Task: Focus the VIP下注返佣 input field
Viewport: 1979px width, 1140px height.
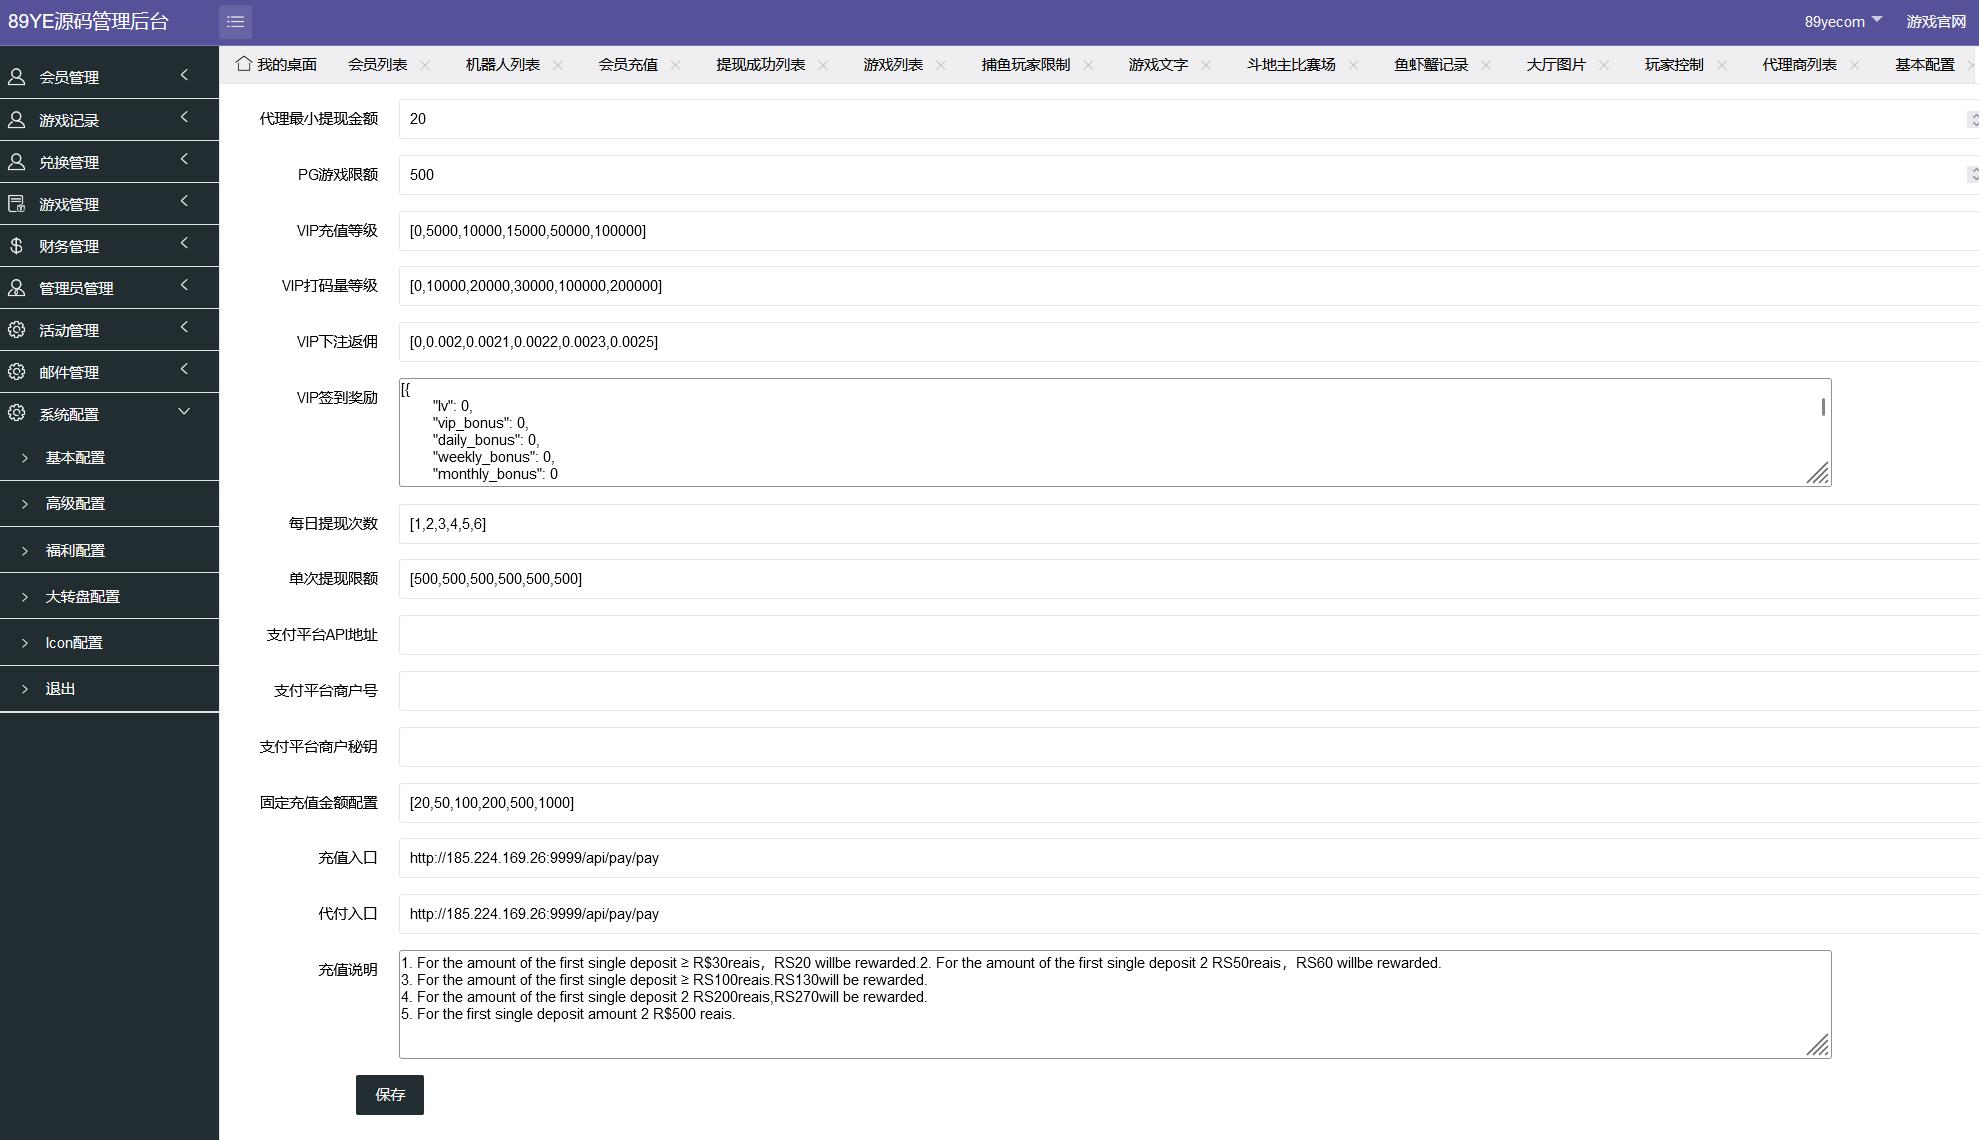Action: pyautogui.click(x=1188, y=342)
